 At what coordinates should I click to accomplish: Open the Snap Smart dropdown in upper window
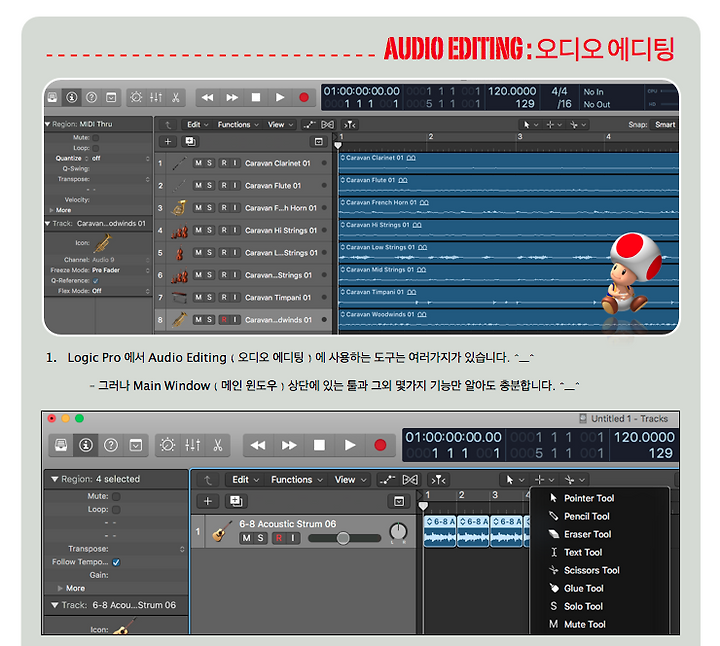click(x=664, y=124)
